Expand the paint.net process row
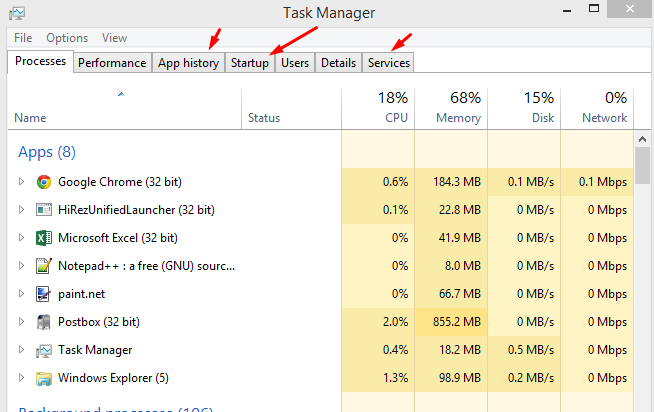654x412 pixels. (21, 294)
